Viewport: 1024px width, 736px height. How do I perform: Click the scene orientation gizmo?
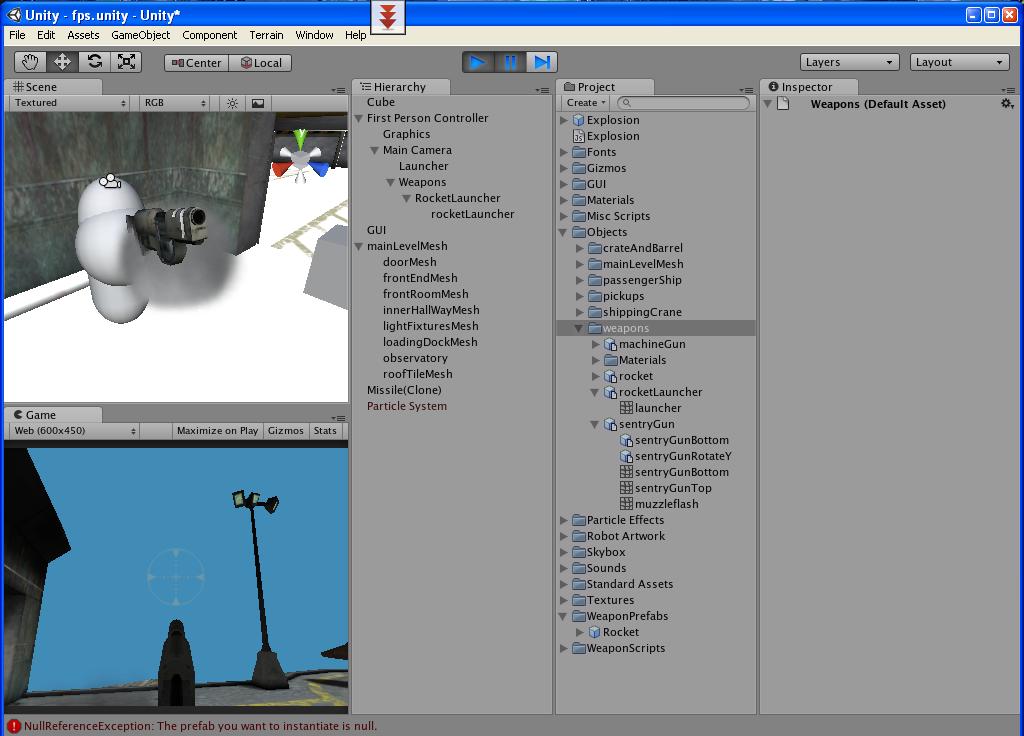pos(300,157)
